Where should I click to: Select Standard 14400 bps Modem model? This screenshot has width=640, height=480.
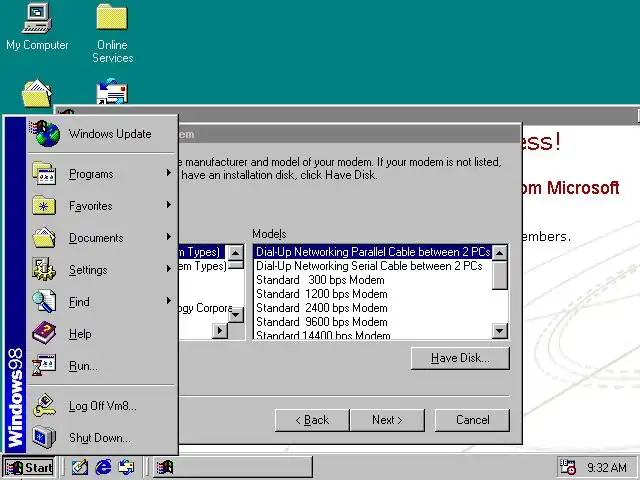(373, 335)
